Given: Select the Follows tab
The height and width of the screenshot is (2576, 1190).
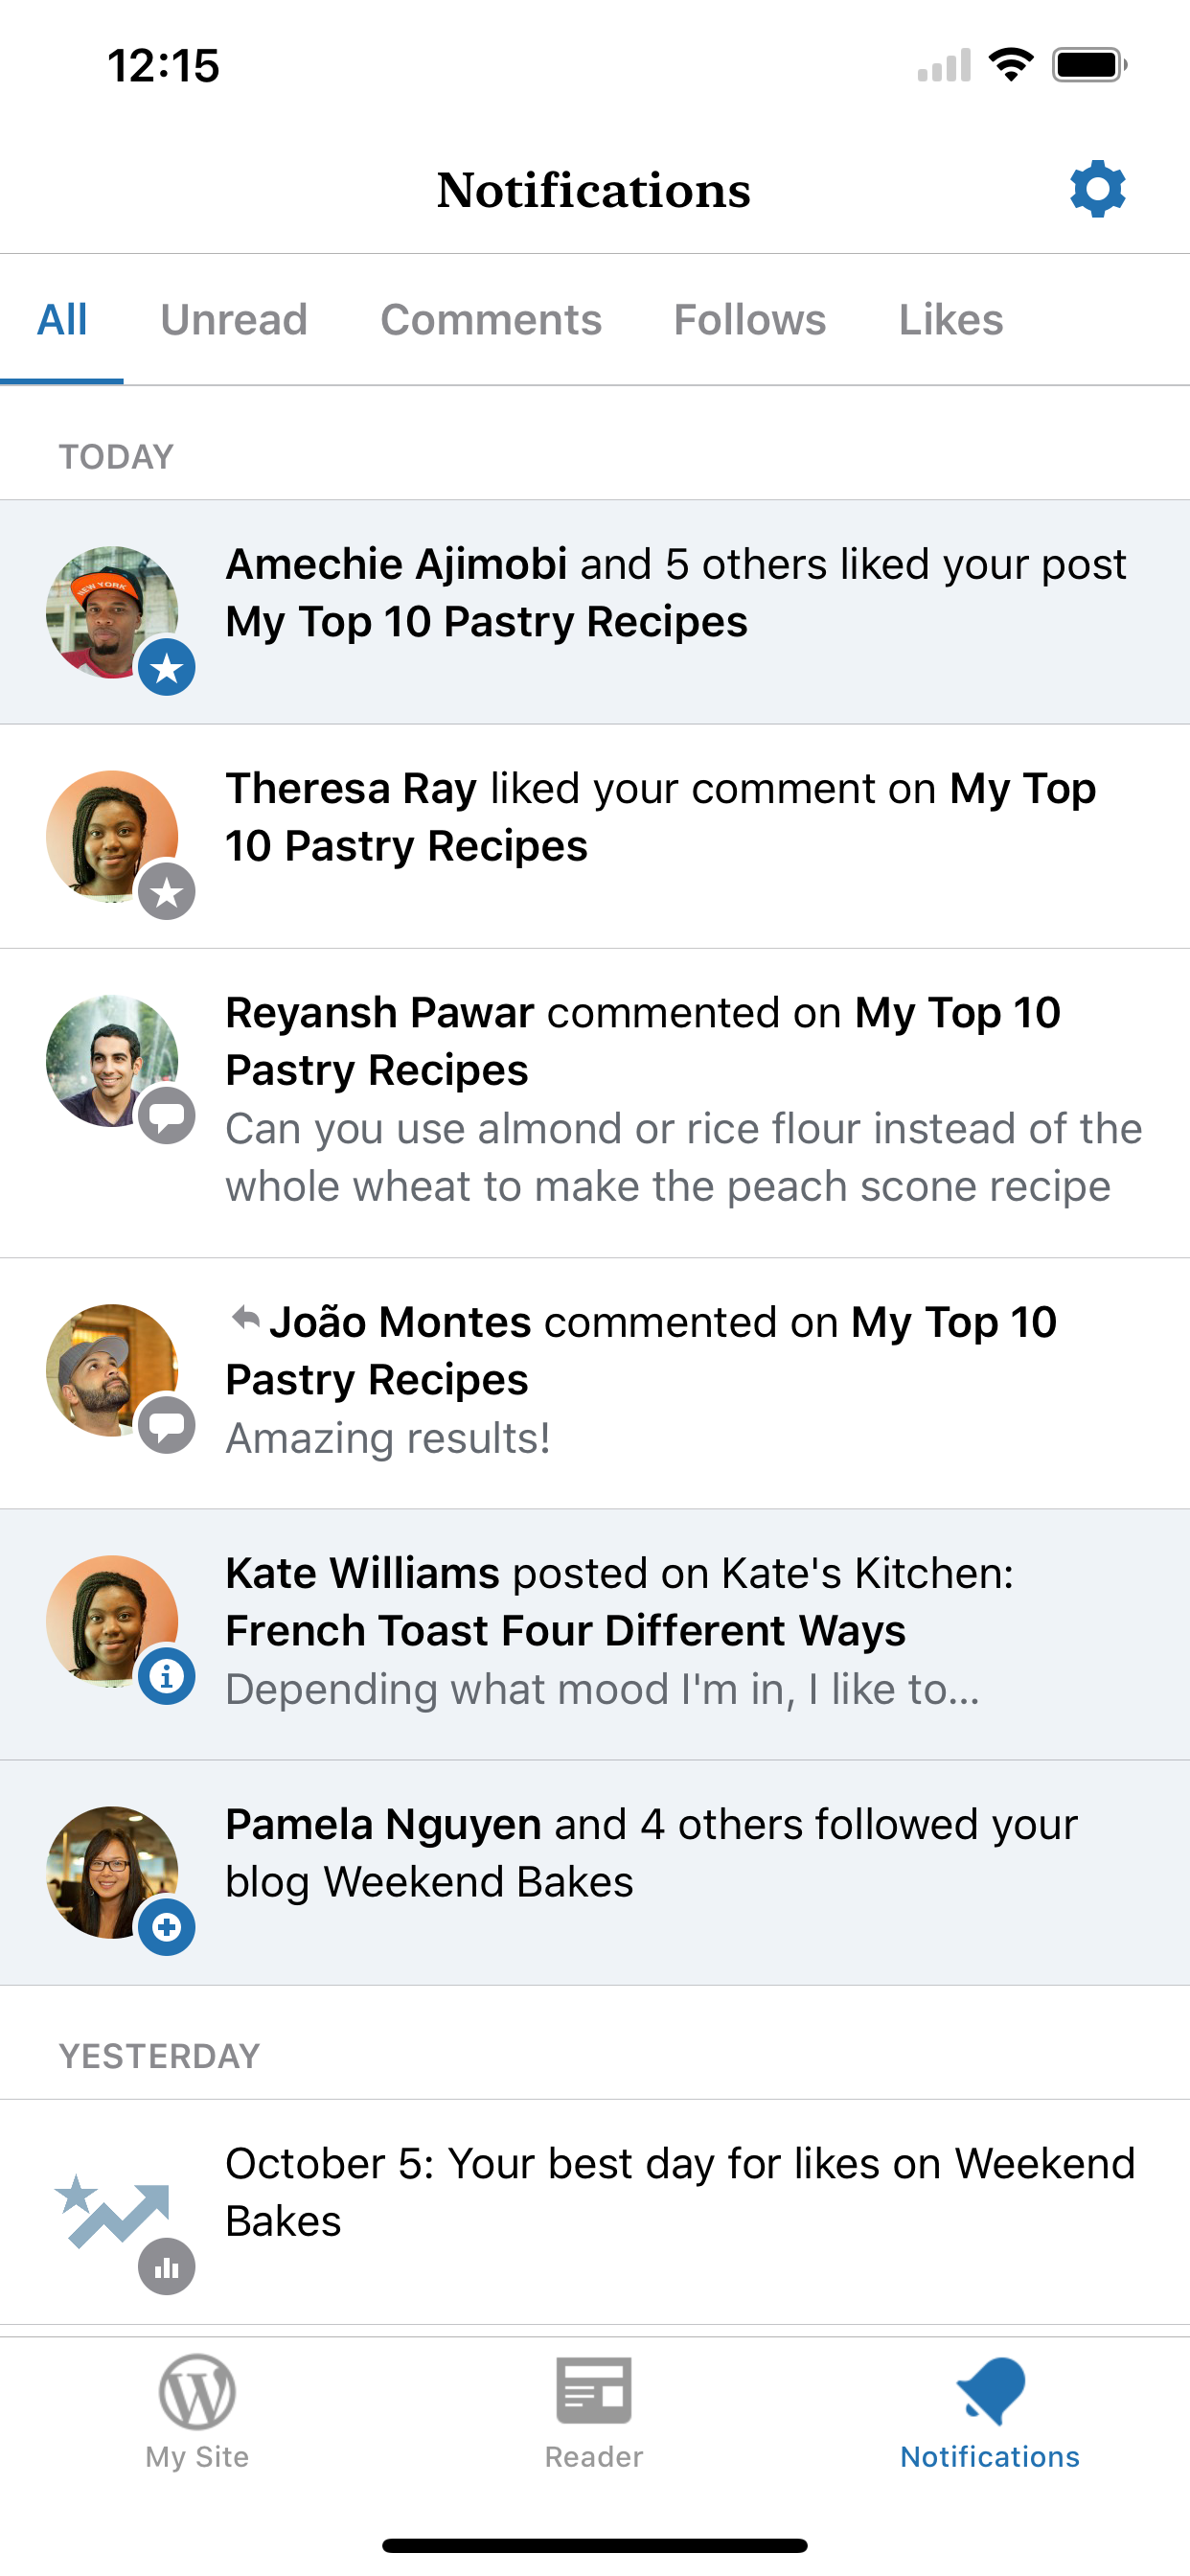Looking at the screenshot, I should tap(750, 320).
